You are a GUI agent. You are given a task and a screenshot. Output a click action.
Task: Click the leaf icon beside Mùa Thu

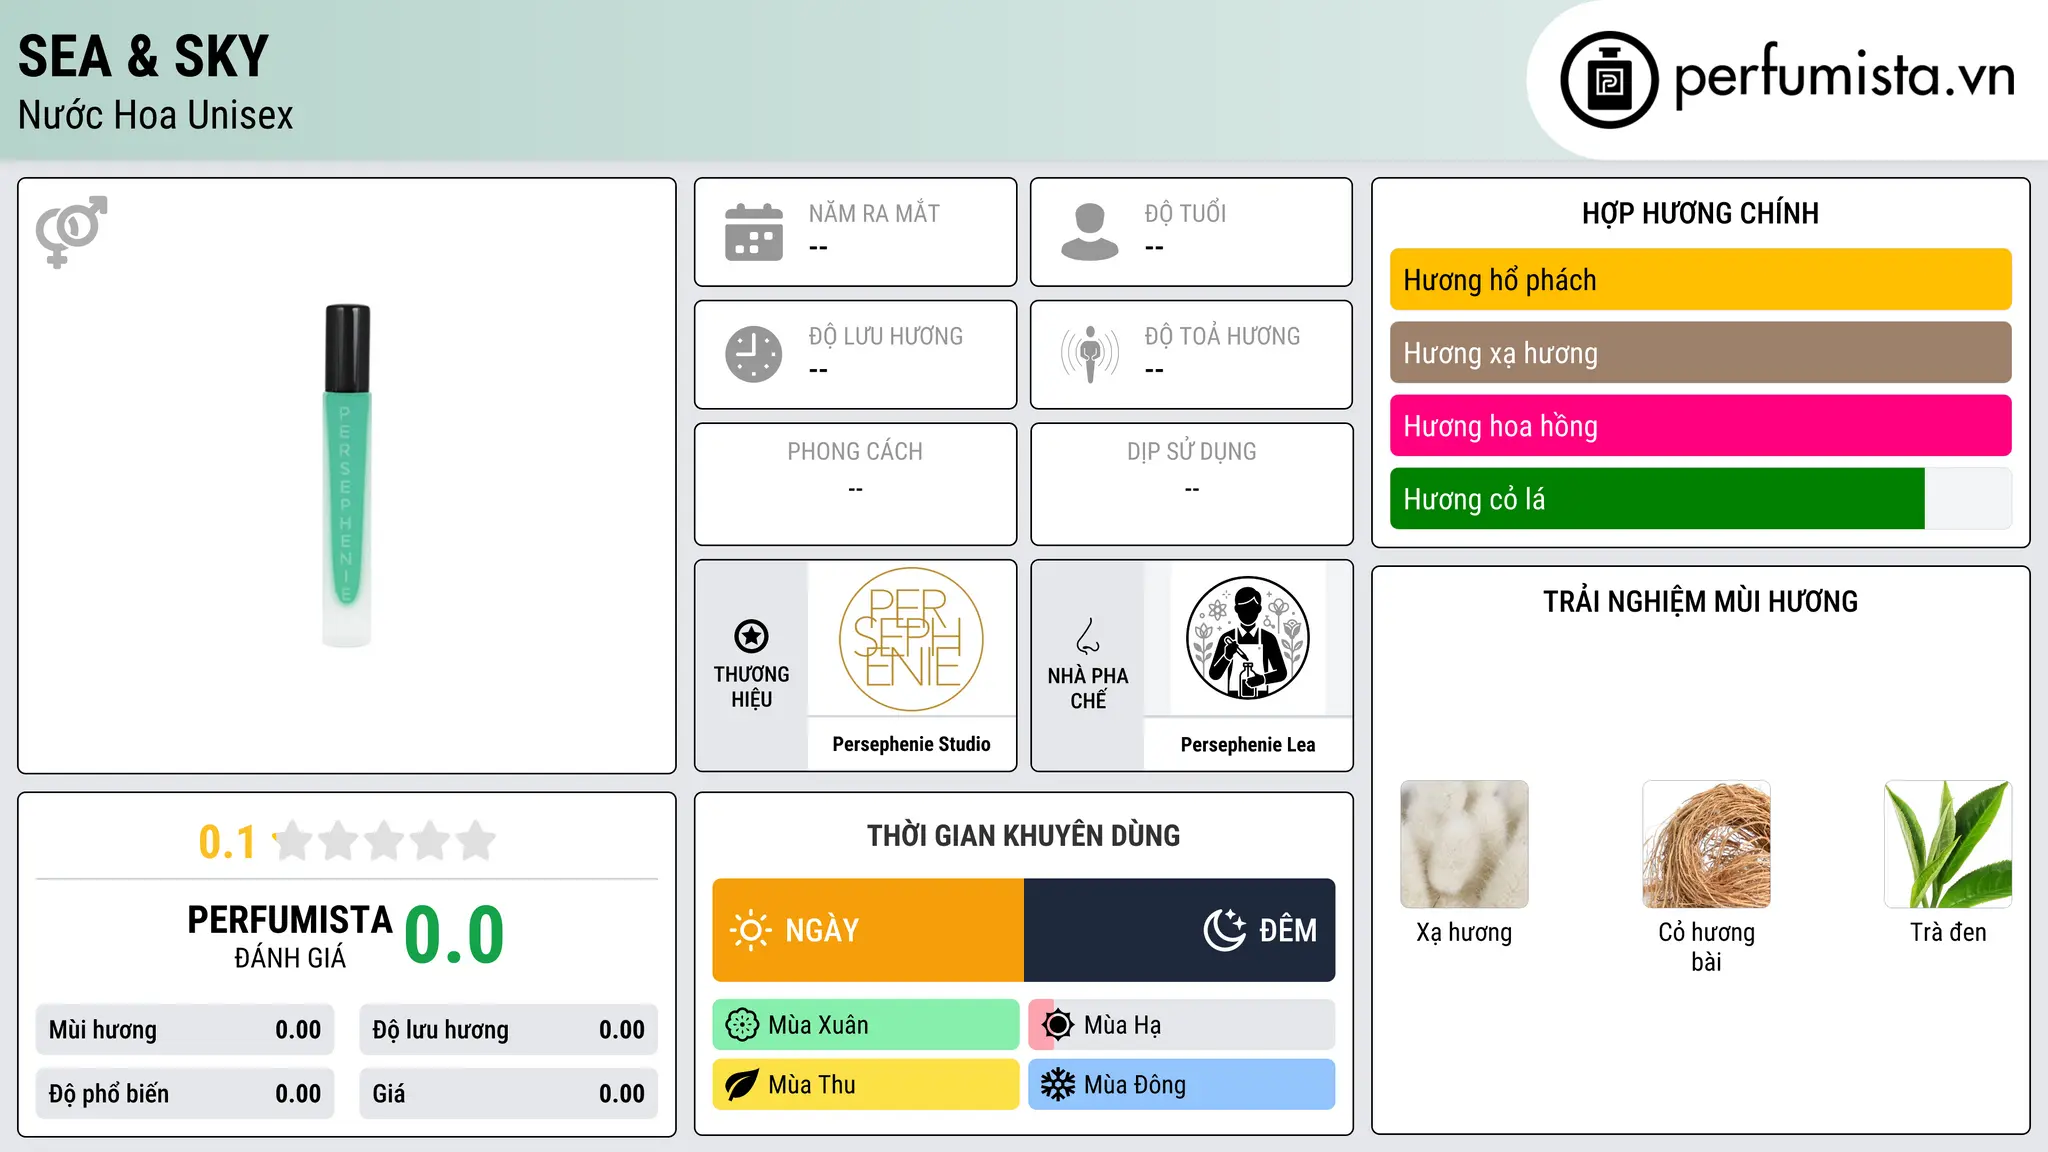[742, 1085]
